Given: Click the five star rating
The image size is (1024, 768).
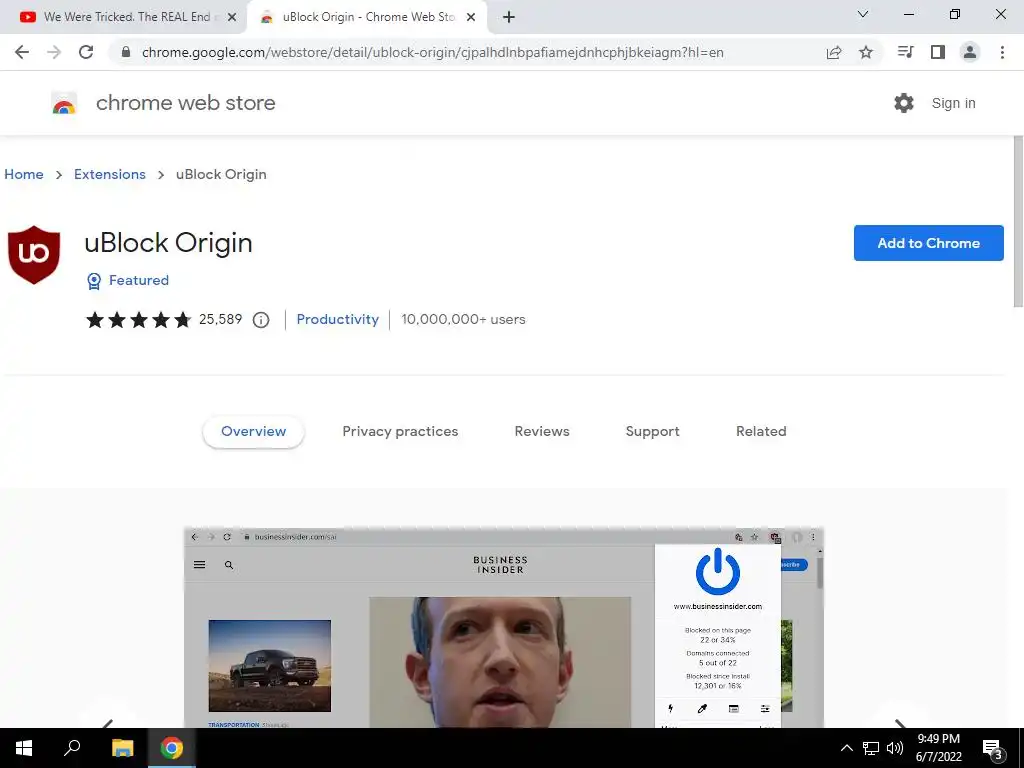Looking at the screenshot, I should coord(138,319).
